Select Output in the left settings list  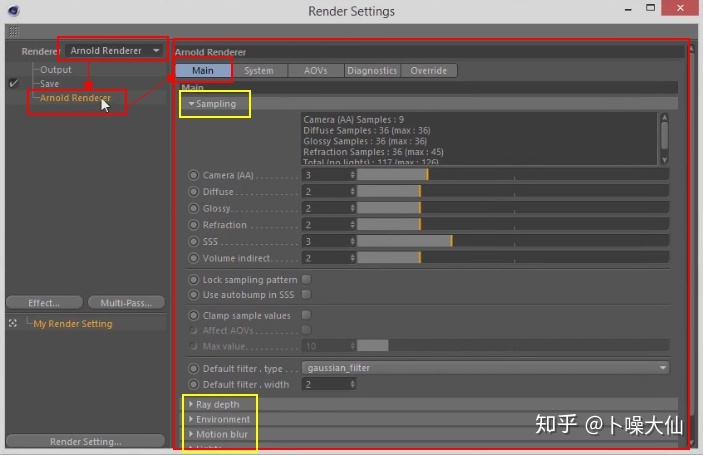(x=56, y=69)
